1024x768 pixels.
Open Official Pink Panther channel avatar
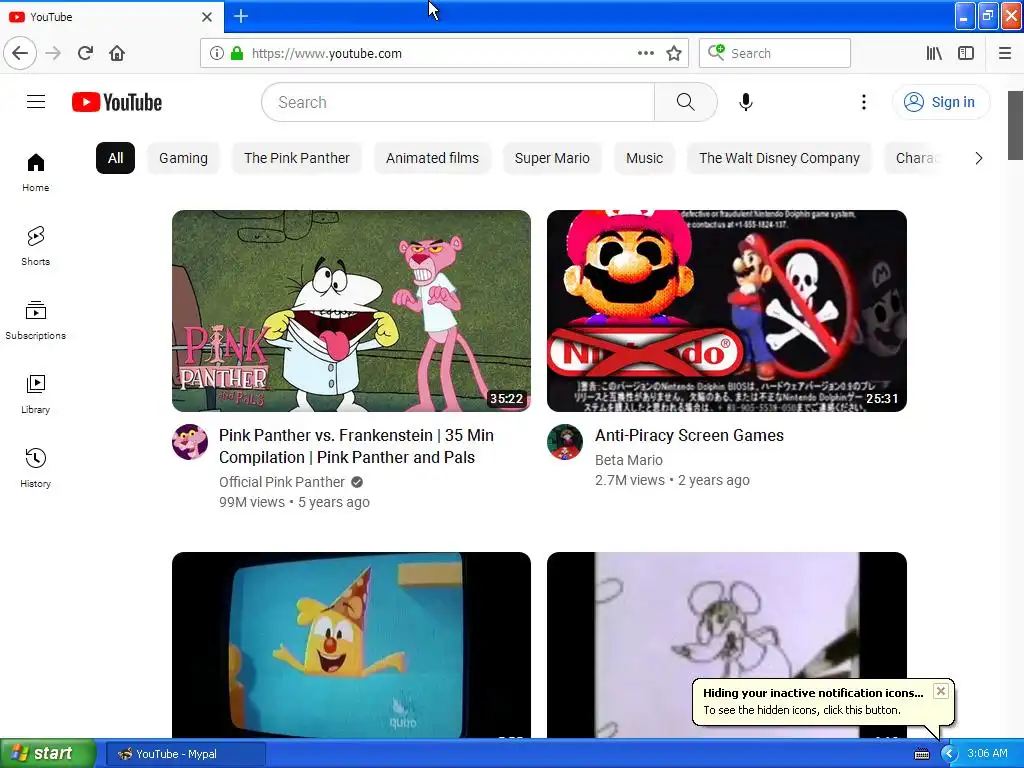(190, 442)
